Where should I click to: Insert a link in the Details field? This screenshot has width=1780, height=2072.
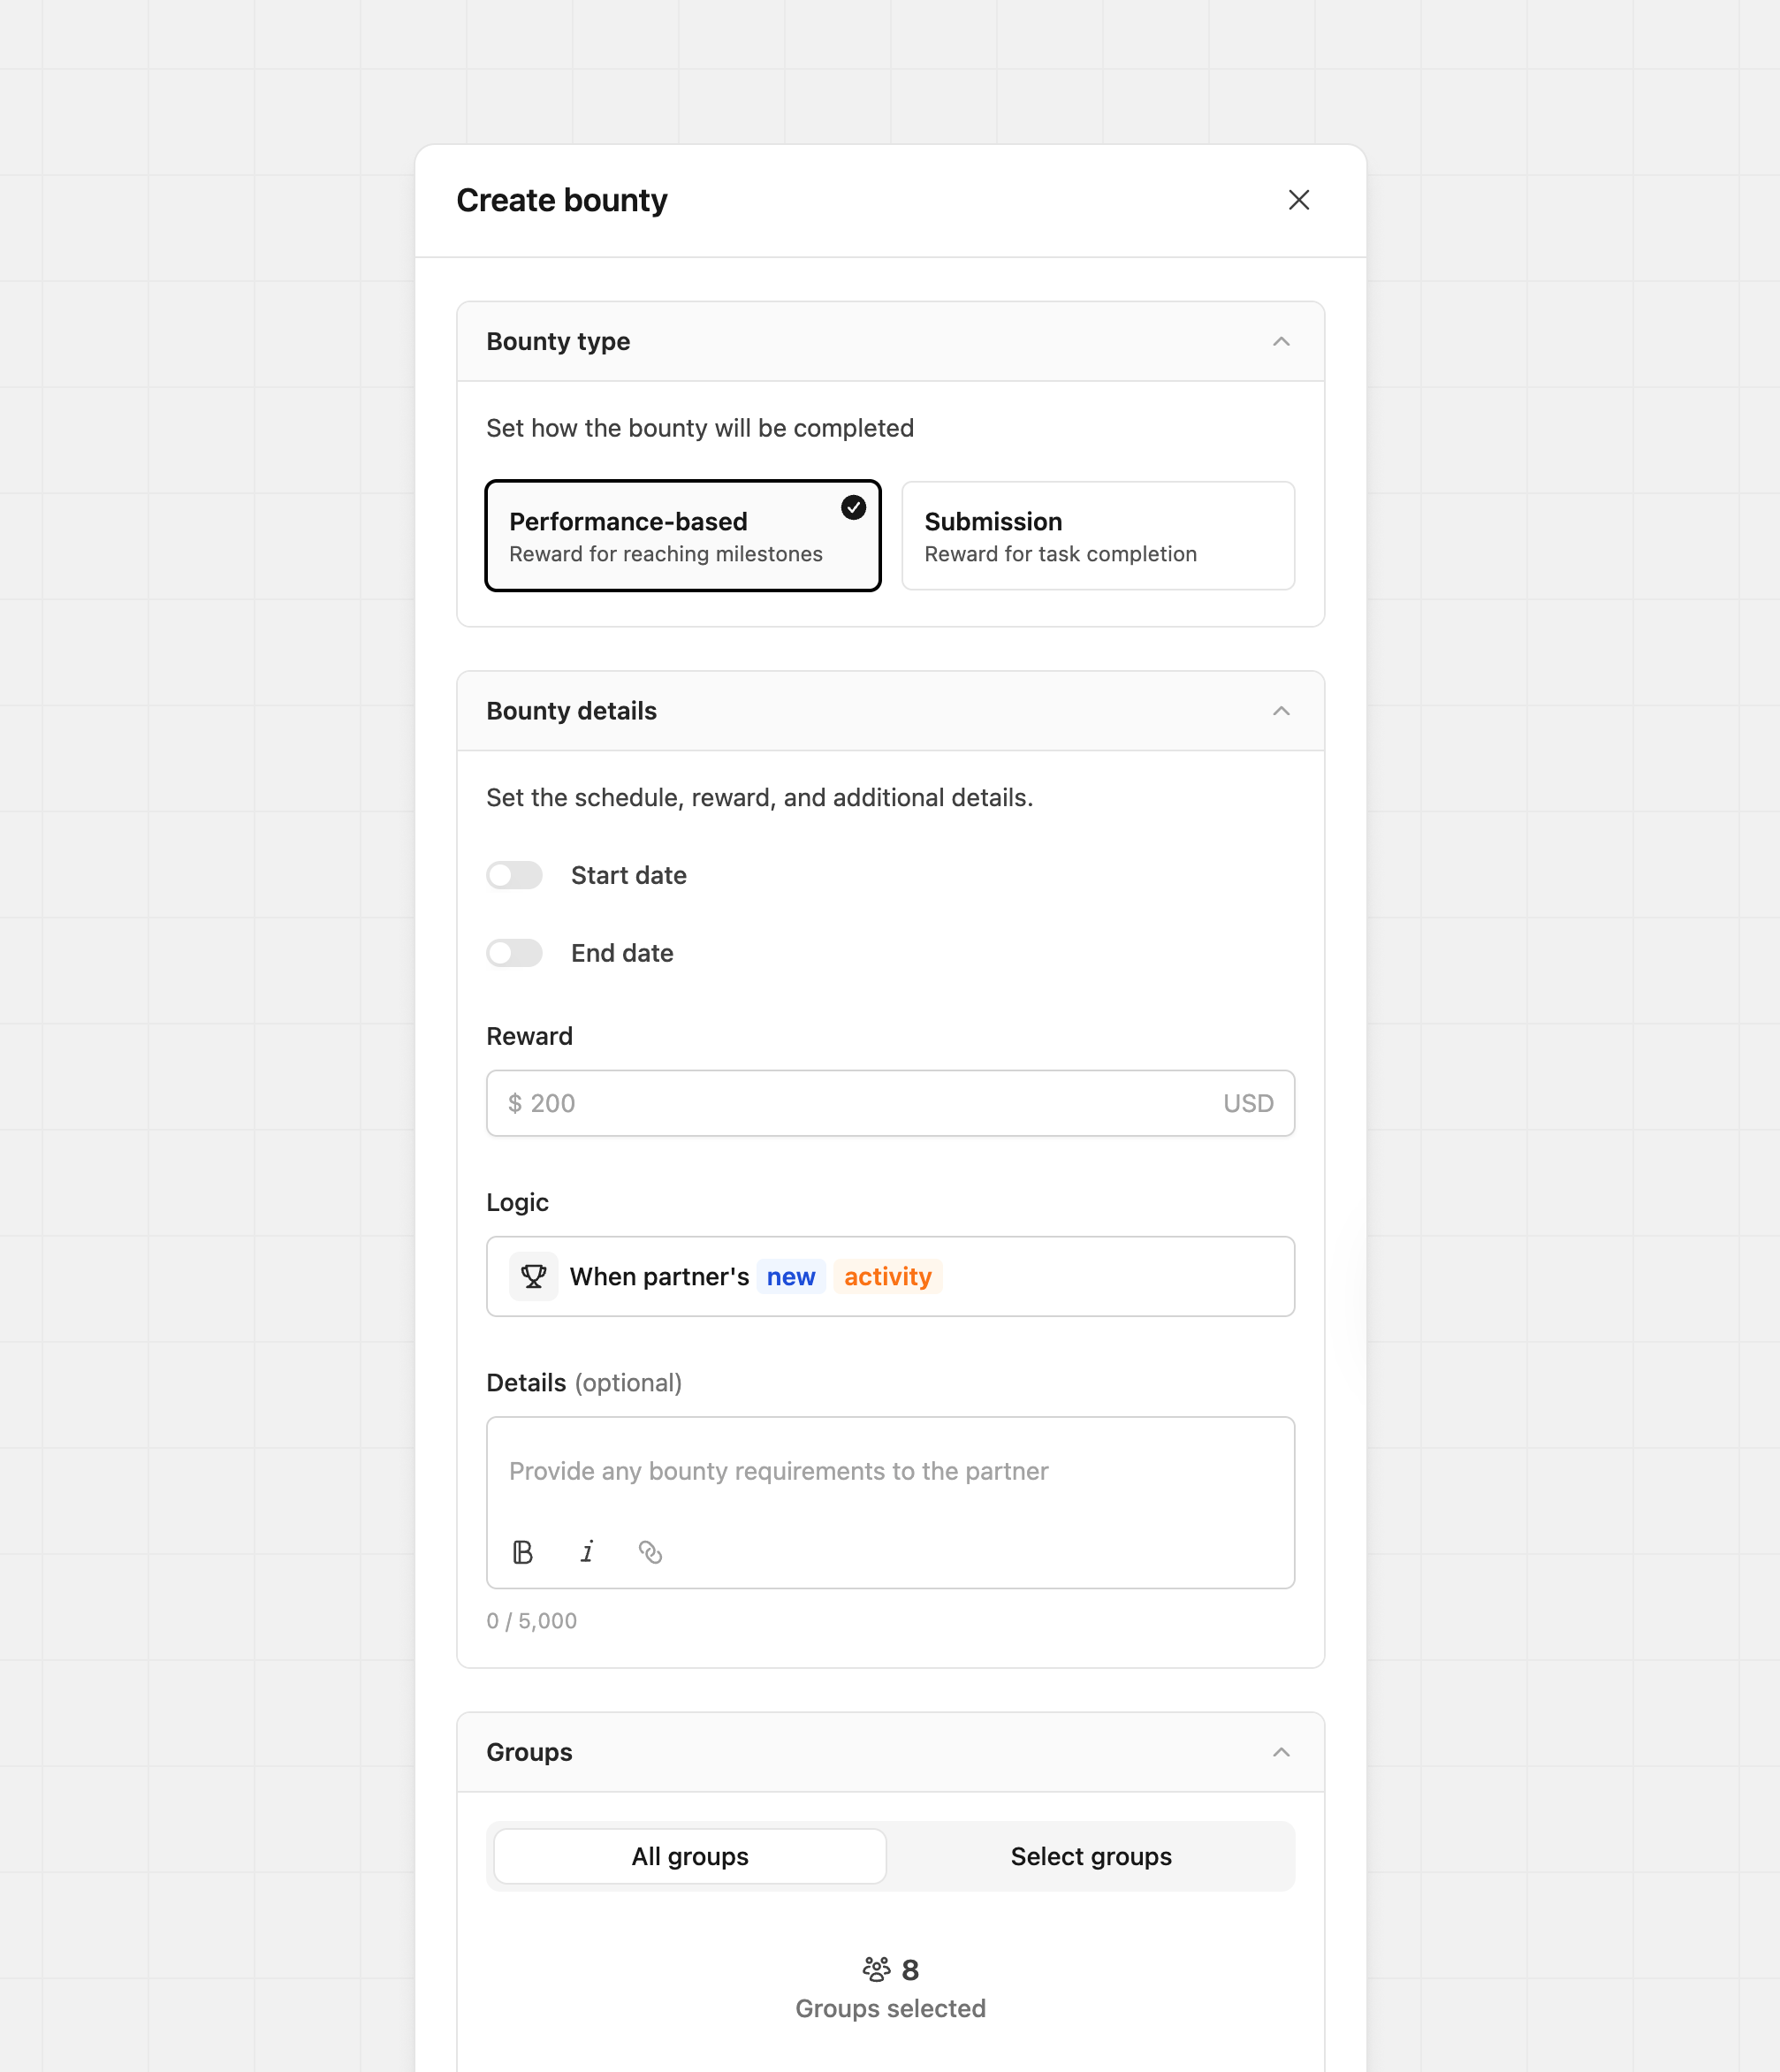pos(651,1552)
